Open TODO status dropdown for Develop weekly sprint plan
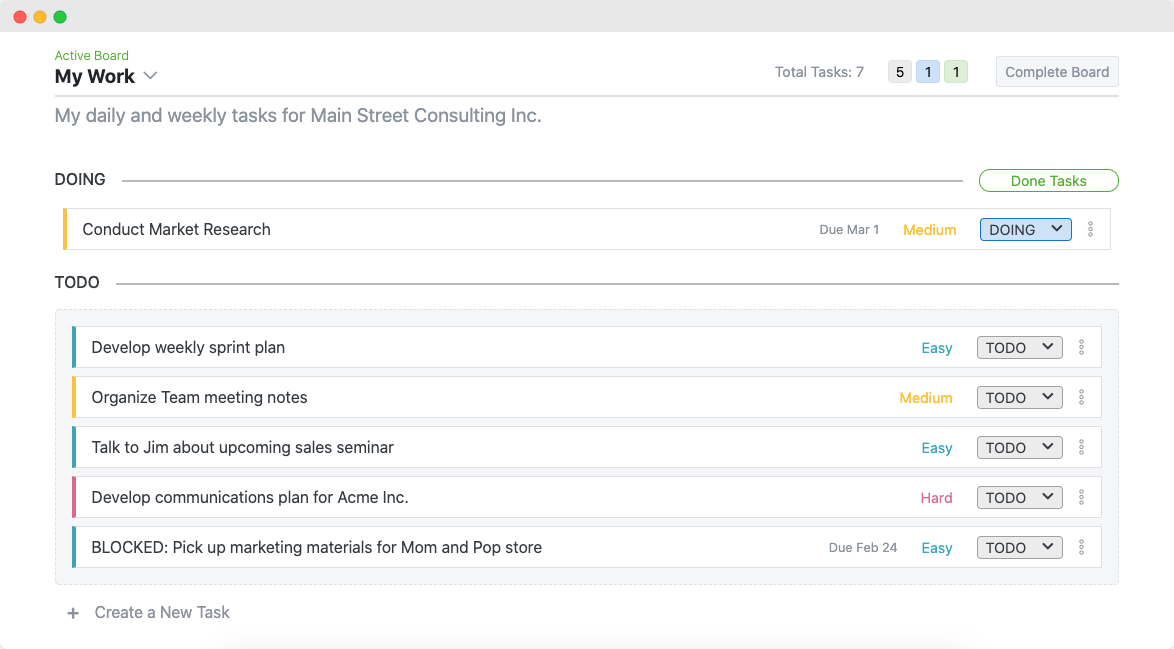Image resolution: width=1174 pixels, height=649 pixels. (x=1019, y=347)
